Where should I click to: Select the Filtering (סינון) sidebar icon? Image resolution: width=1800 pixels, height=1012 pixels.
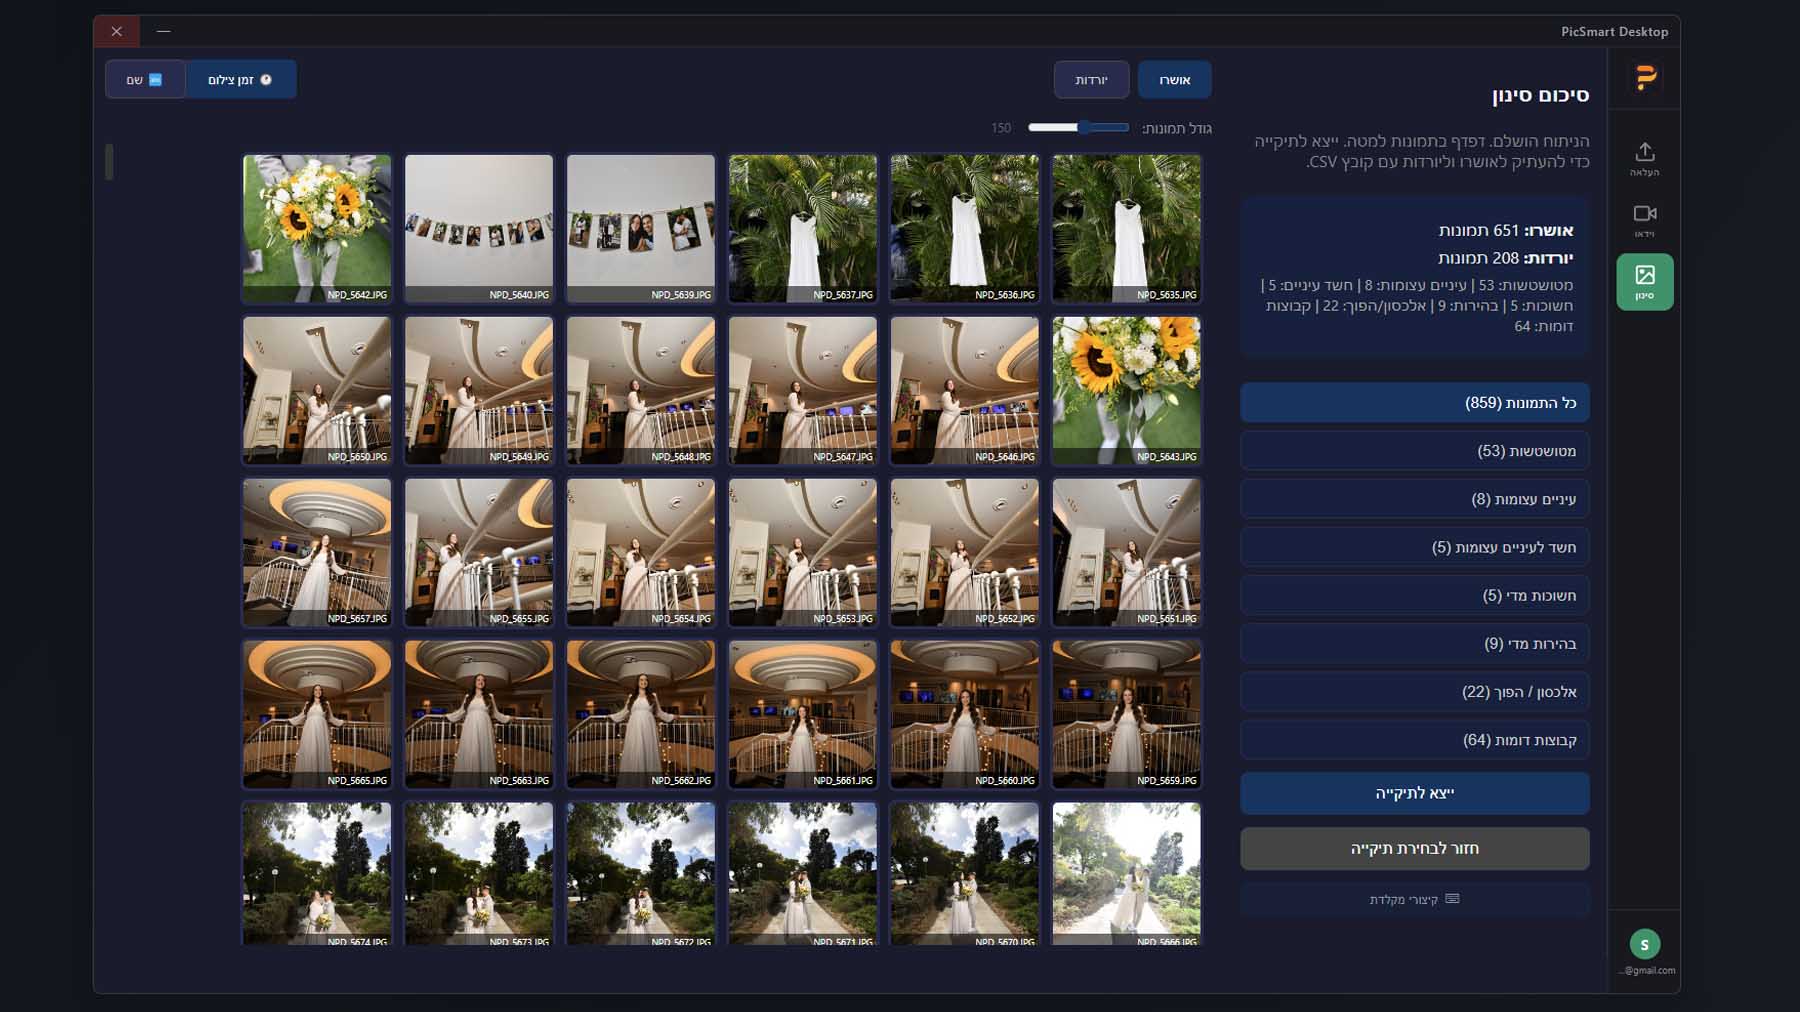[x=1644, y=281]
